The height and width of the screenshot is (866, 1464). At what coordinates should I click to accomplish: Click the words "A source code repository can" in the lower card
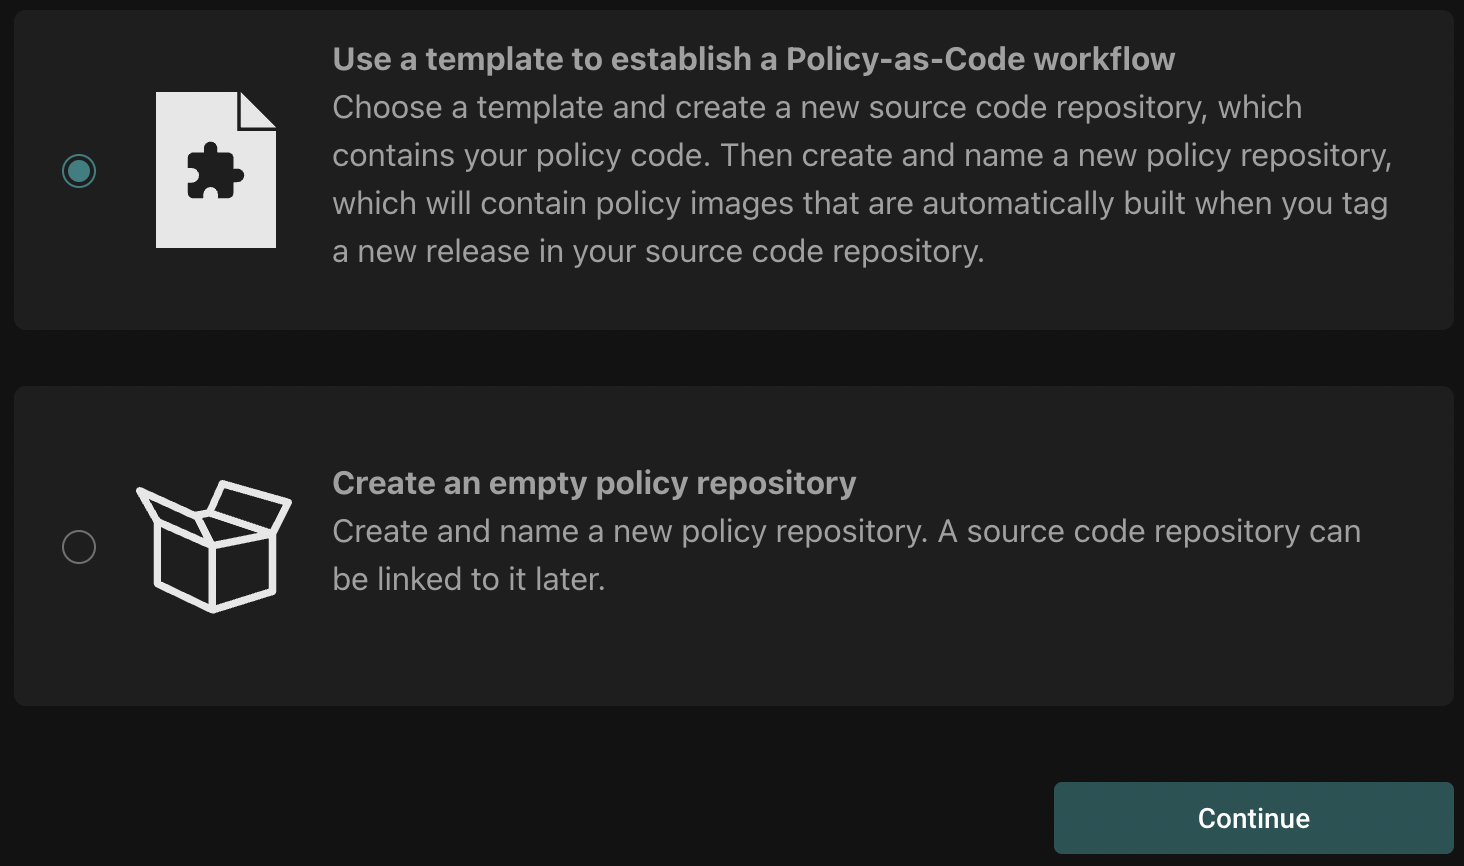point(1149,531)
